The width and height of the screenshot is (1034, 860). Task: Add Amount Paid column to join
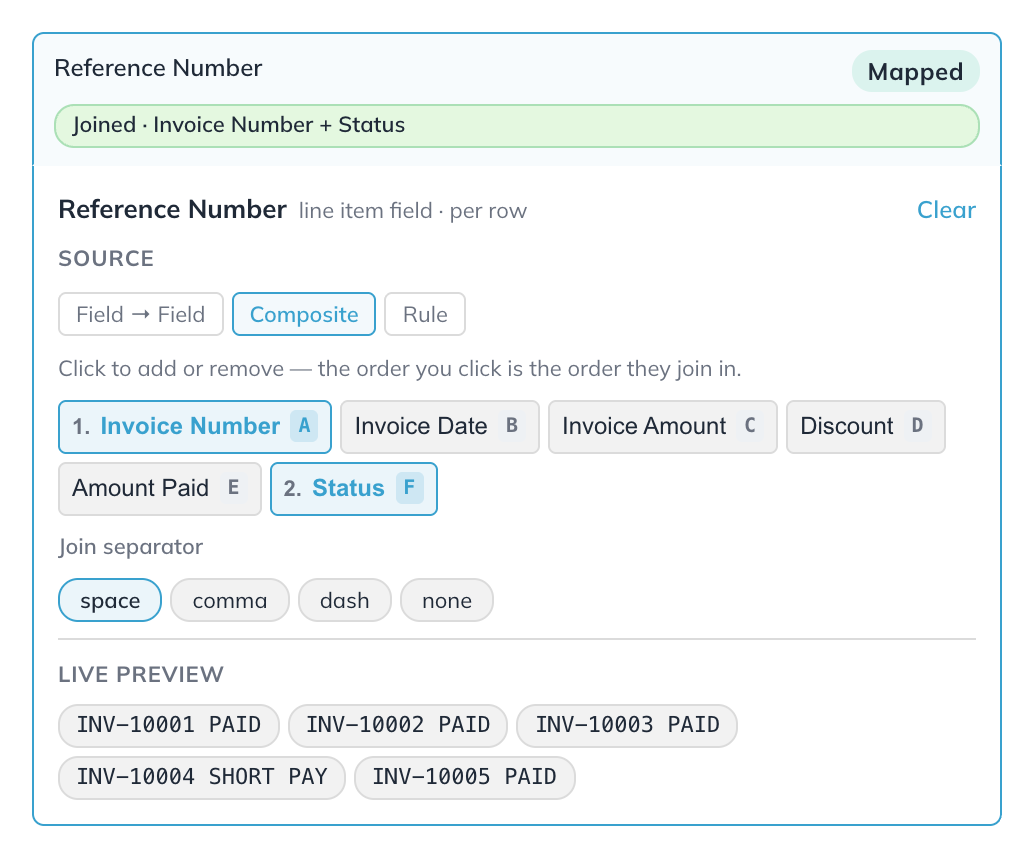[160, 489]
